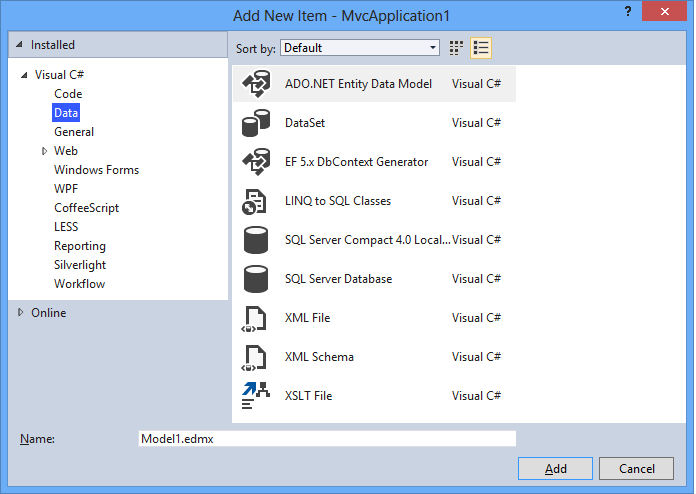The height and width of the screenshot is (494, 696).
Task: Click inside the Name text field
Action: pyautogui.click(x=326, y=439)
